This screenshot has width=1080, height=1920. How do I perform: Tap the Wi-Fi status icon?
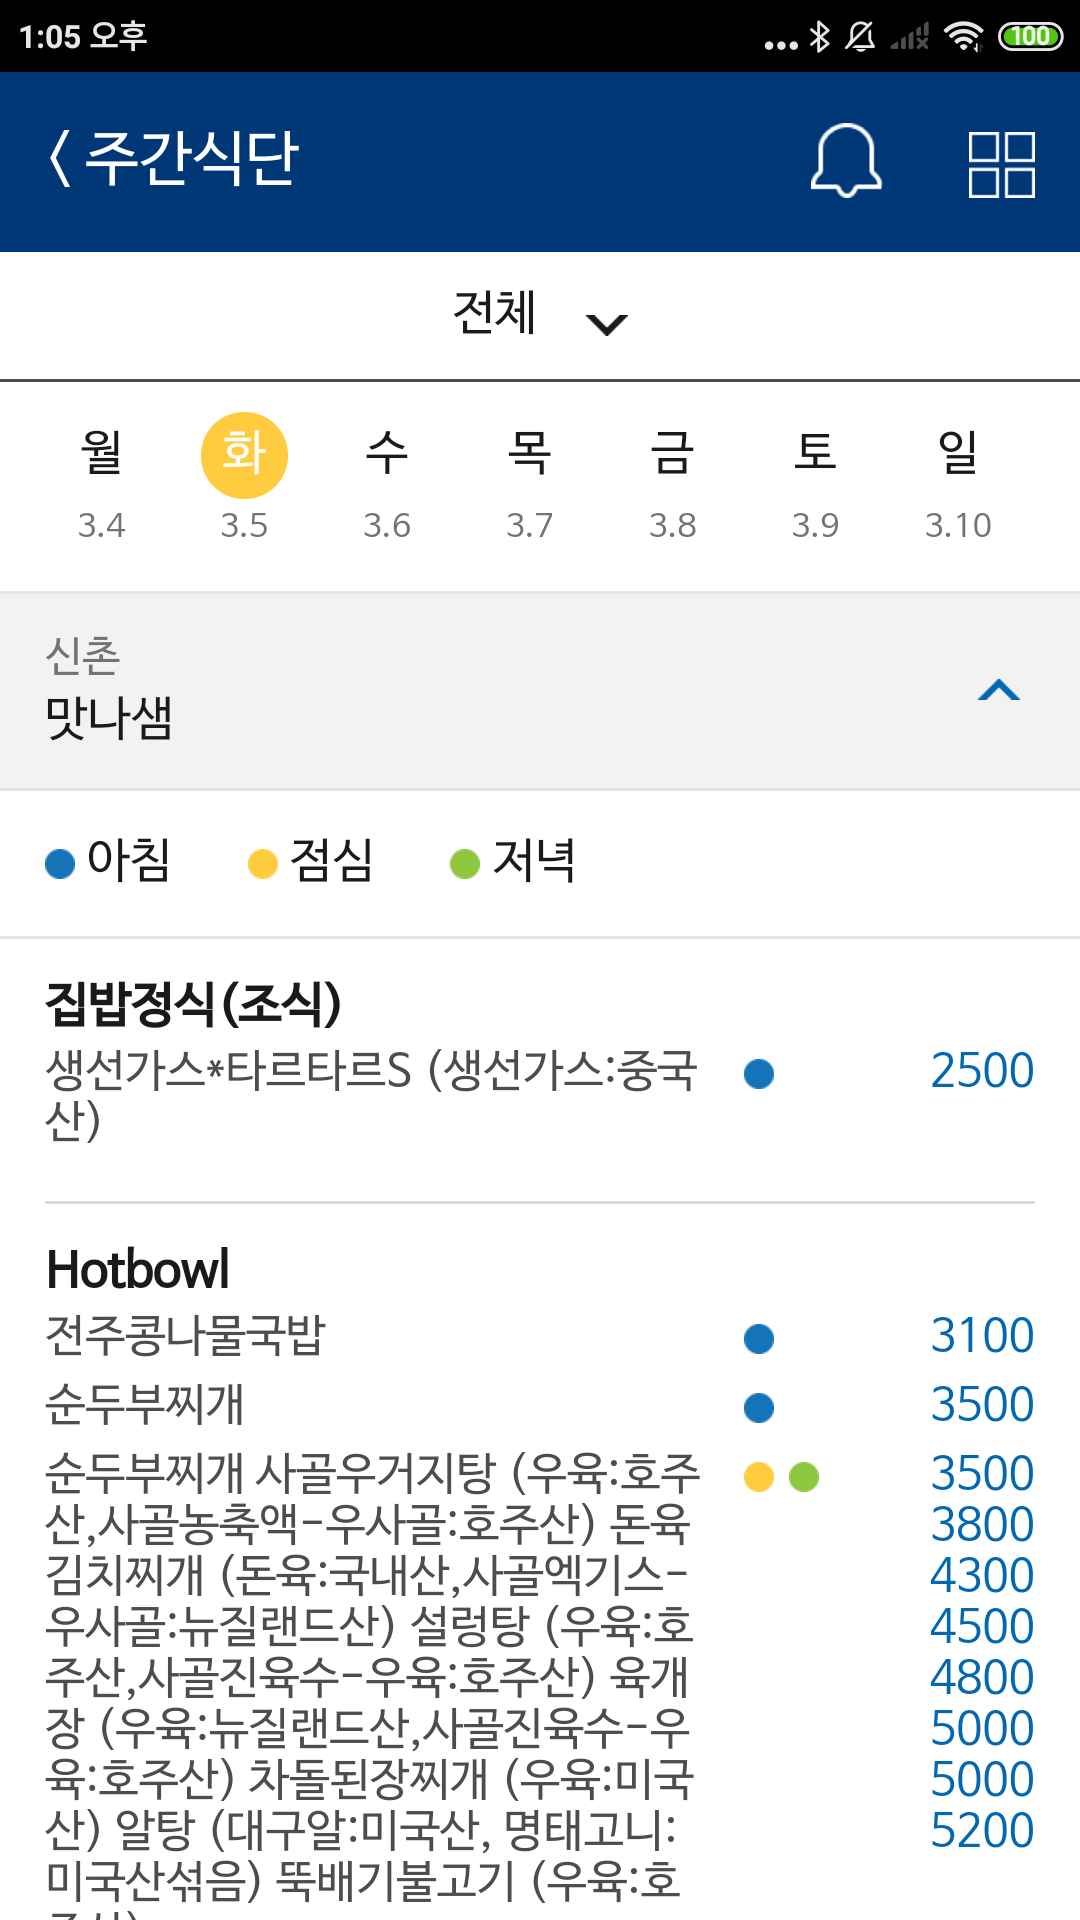tap(963, 37)
